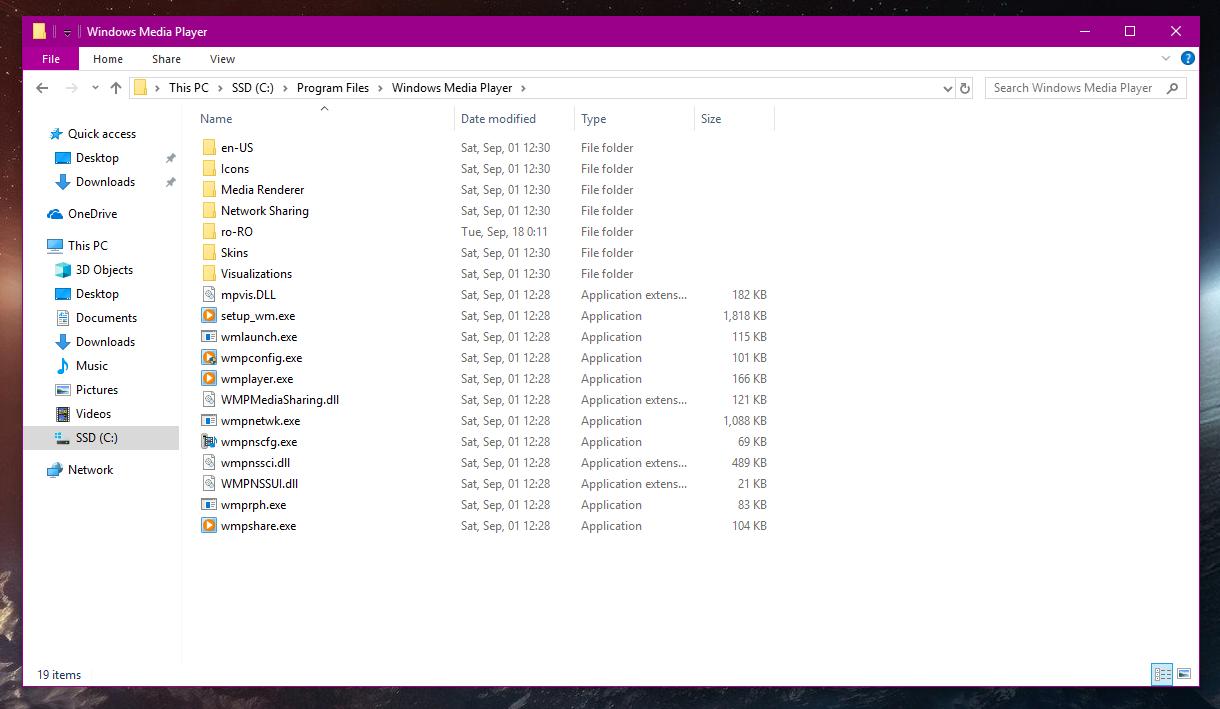Click the 1,818 KB size cell
Viewport: 1220px width, 709px height.
[x=745, y=316]
